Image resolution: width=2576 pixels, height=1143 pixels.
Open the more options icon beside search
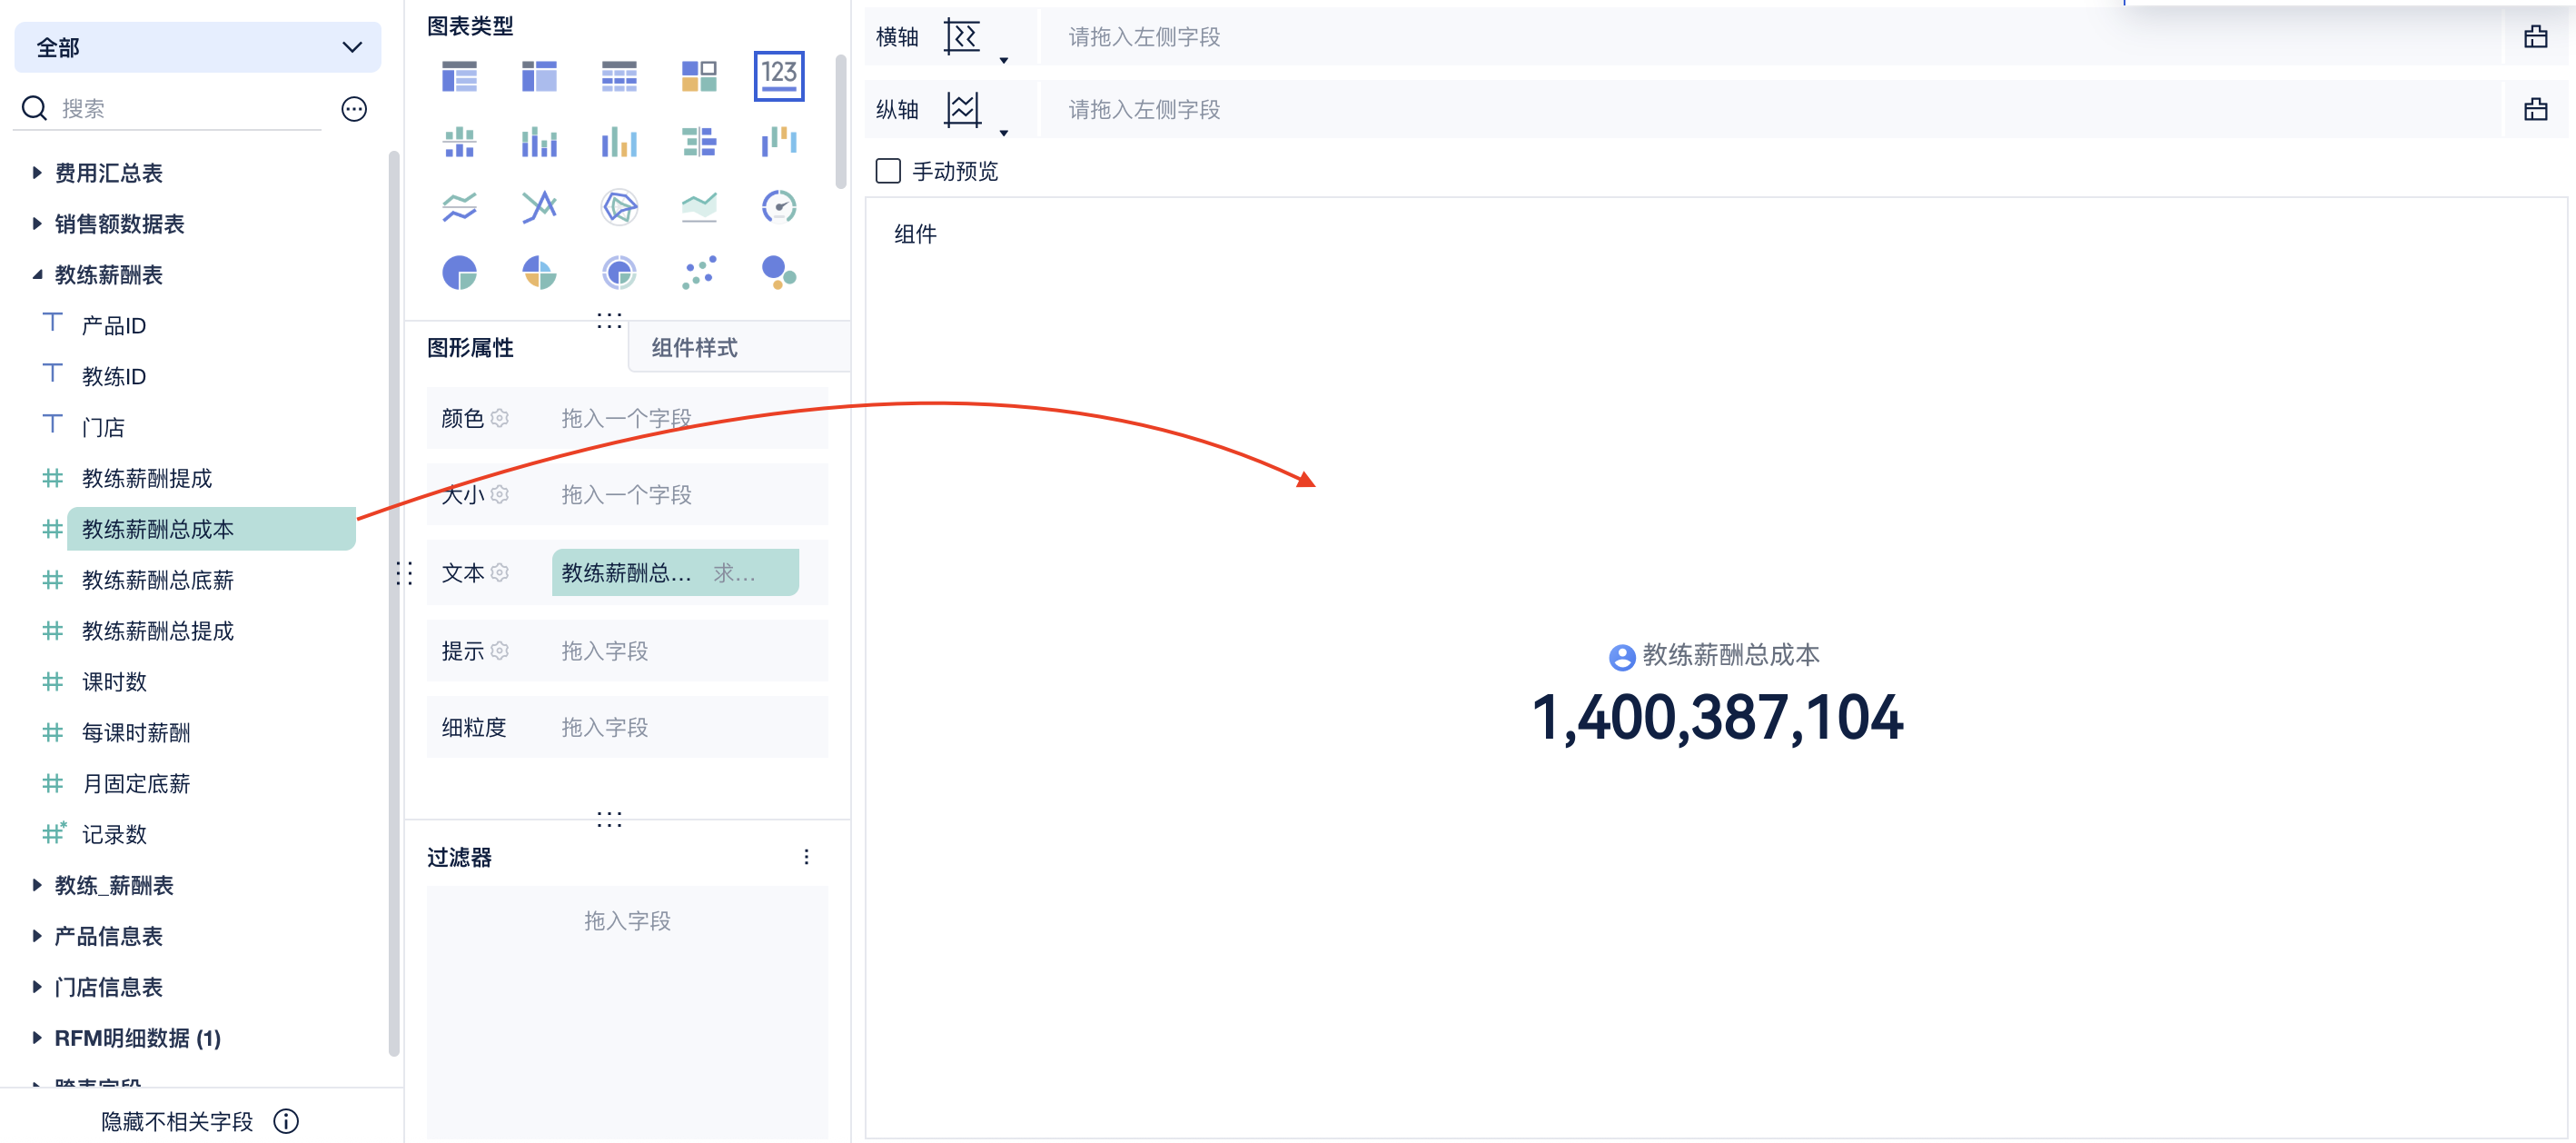point(354,109)
